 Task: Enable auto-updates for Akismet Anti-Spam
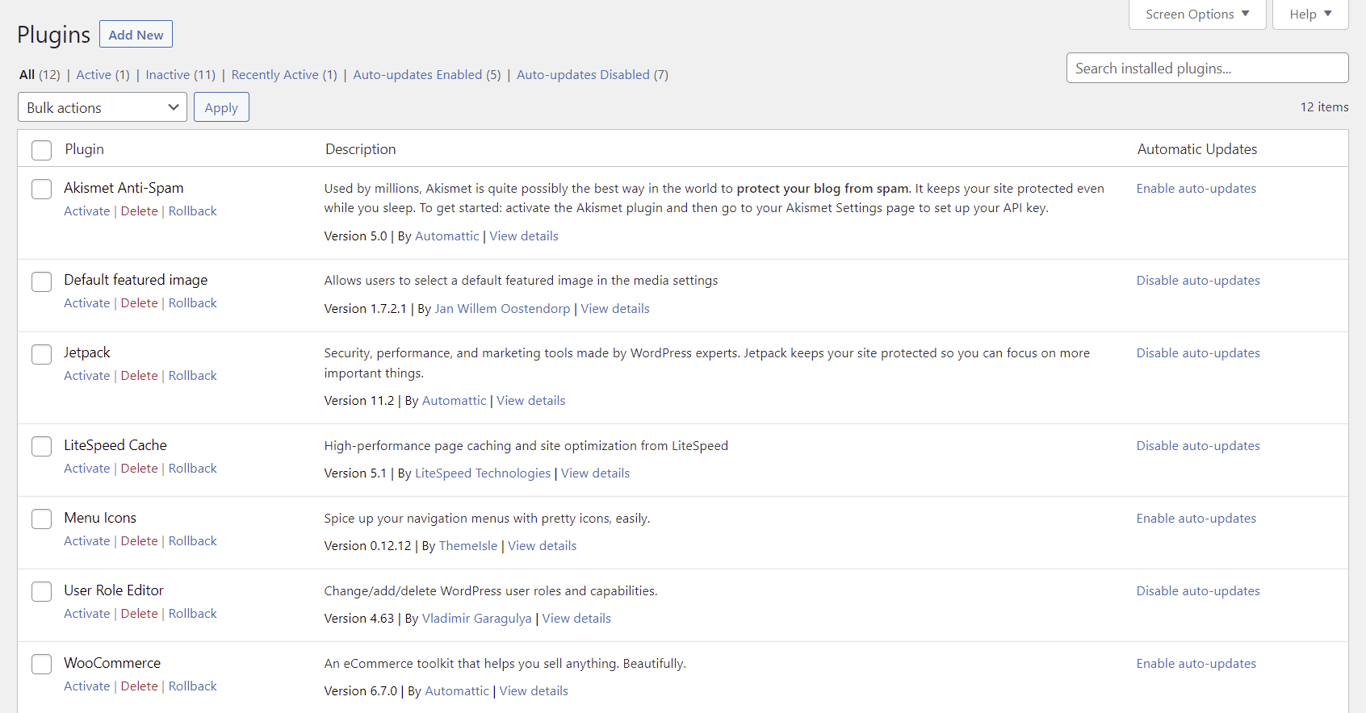pos(1196,188)
